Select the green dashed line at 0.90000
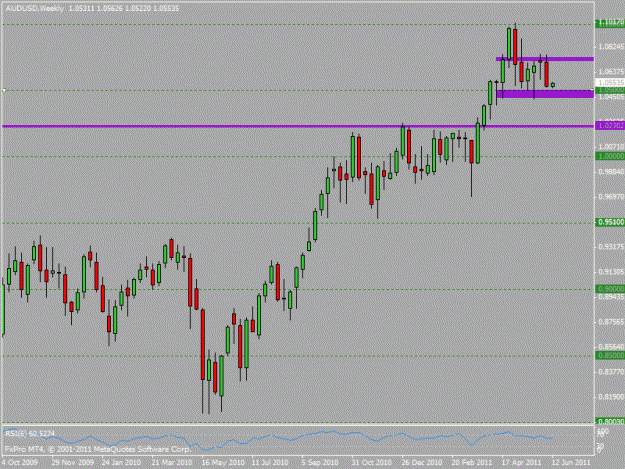 [298, 289]
